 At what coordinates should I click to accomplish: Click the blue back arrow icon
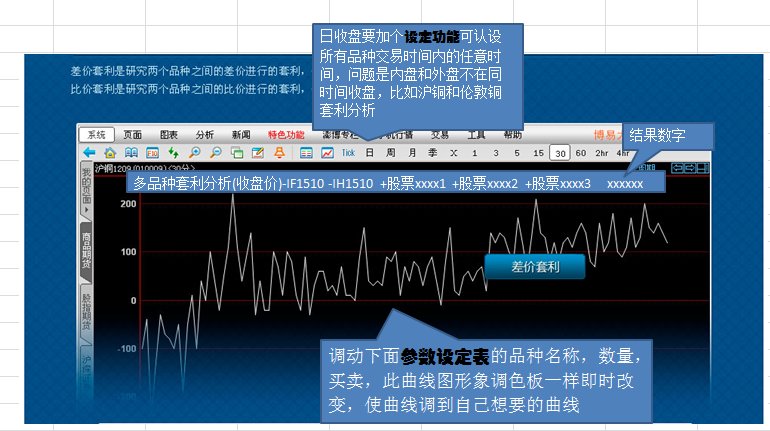[89, 153]
